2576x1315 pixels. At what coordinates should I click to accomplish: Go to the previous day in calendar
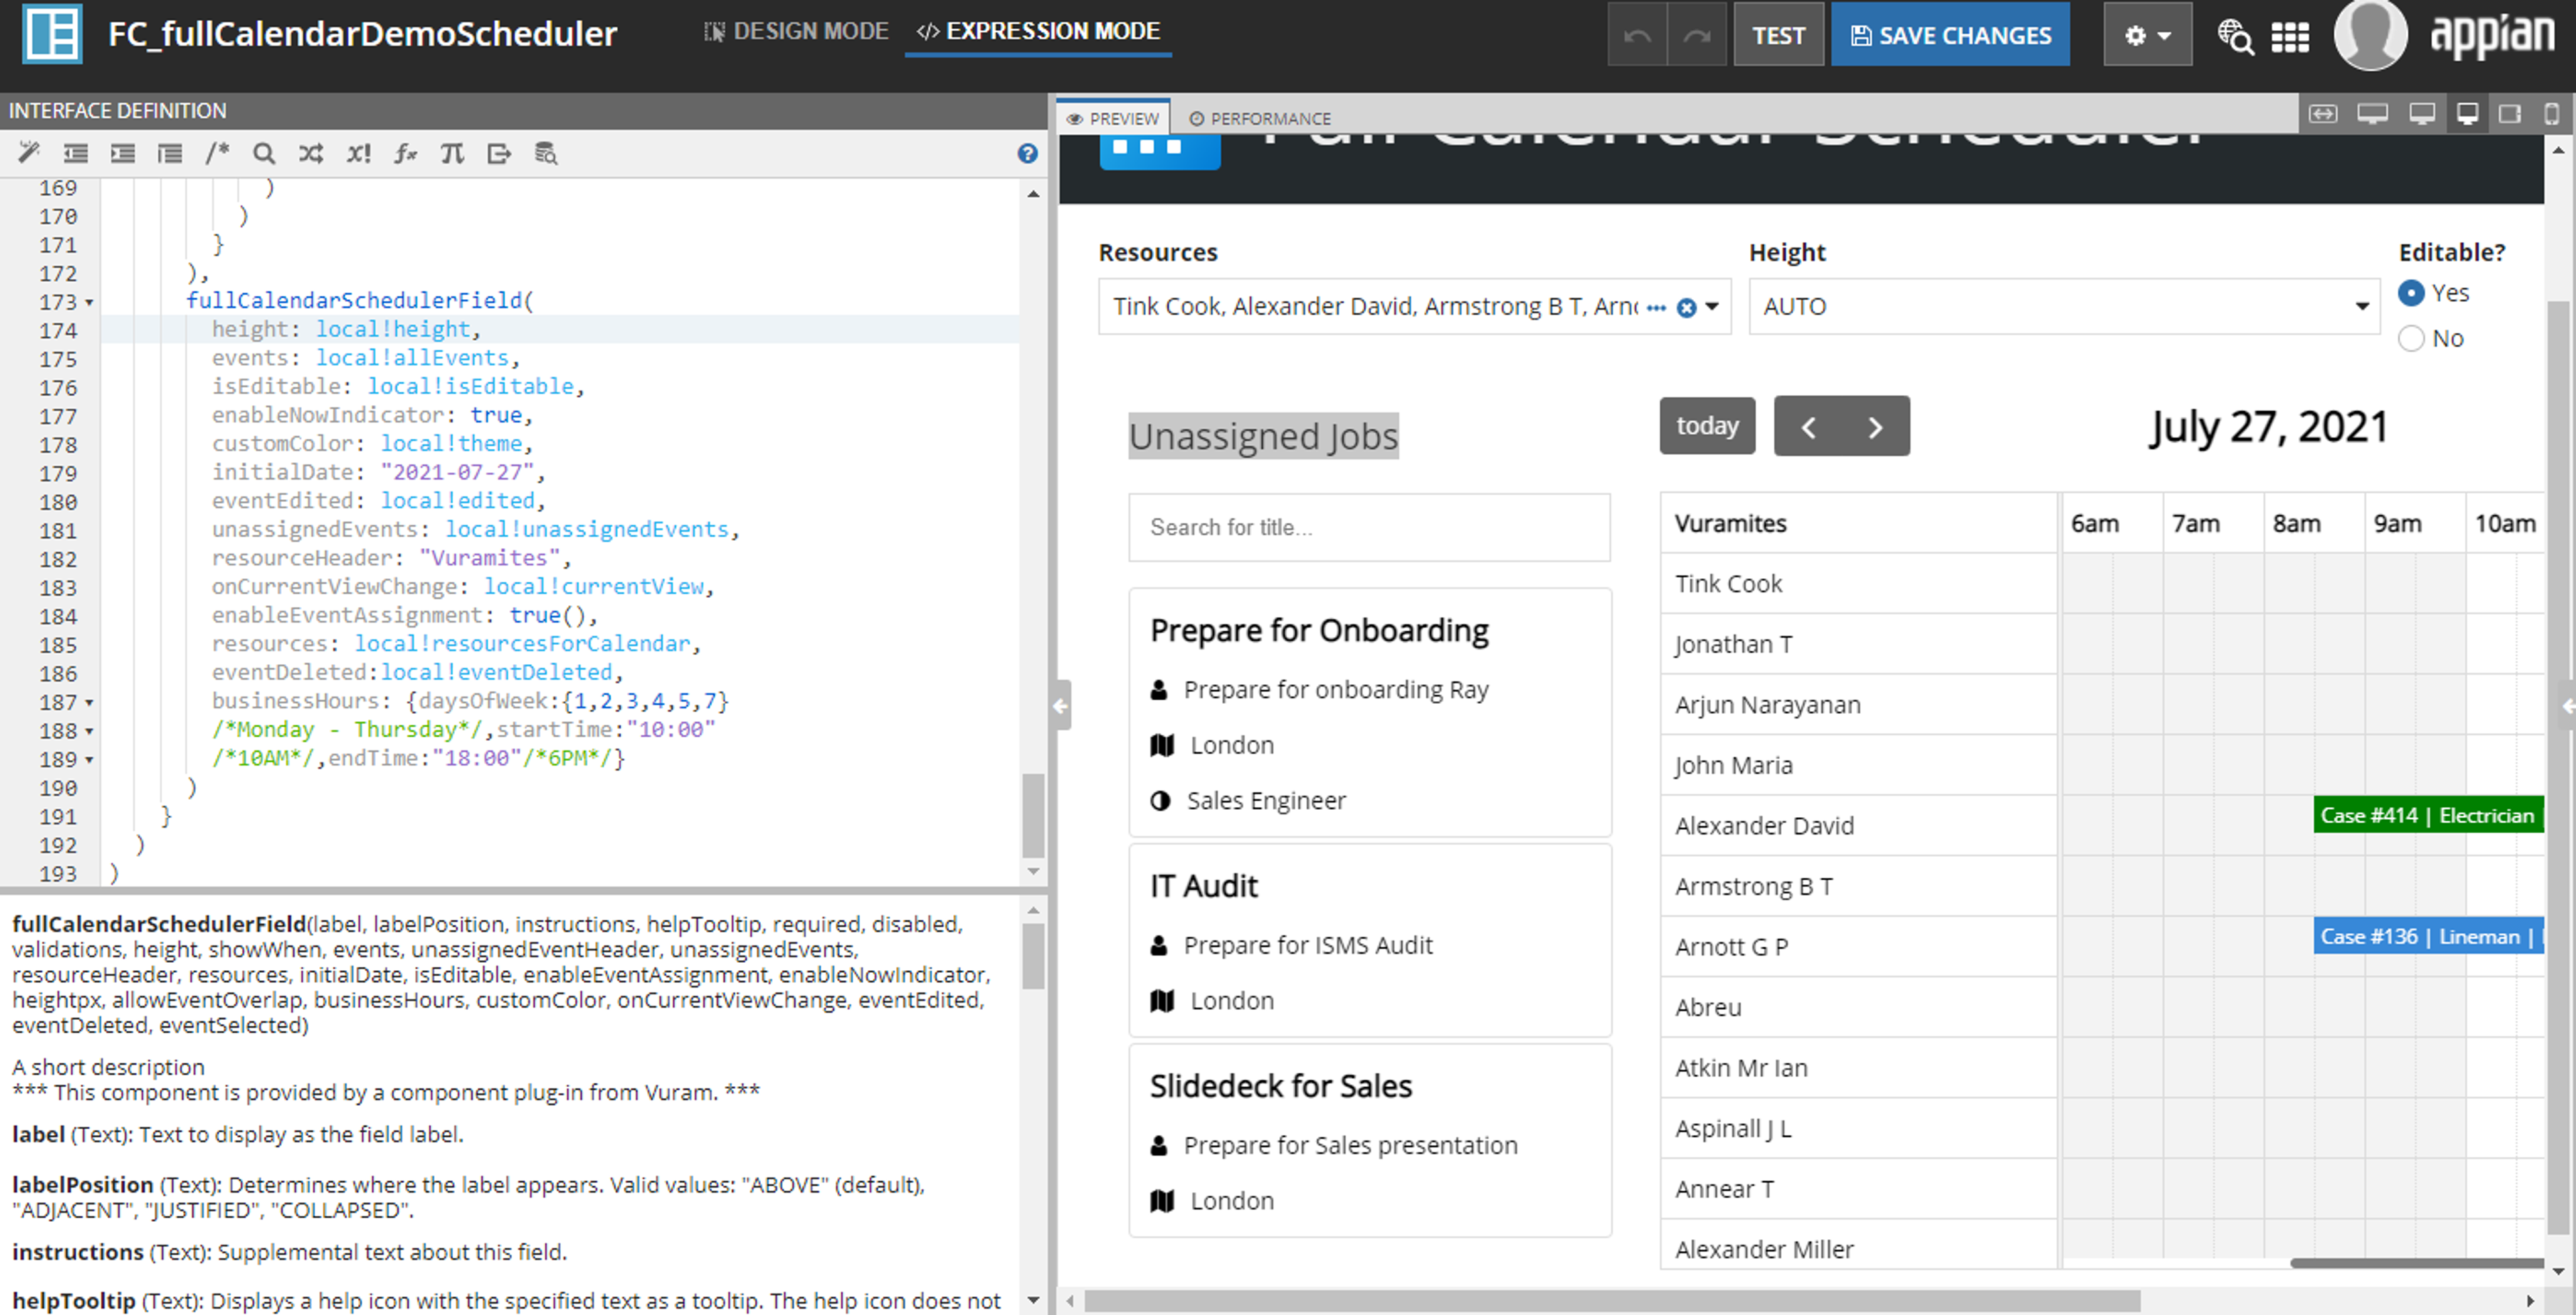click(1808, 427)
